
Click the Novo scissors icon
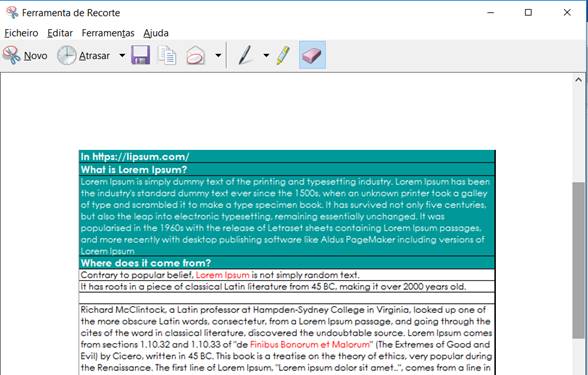[x=11, y=55]
